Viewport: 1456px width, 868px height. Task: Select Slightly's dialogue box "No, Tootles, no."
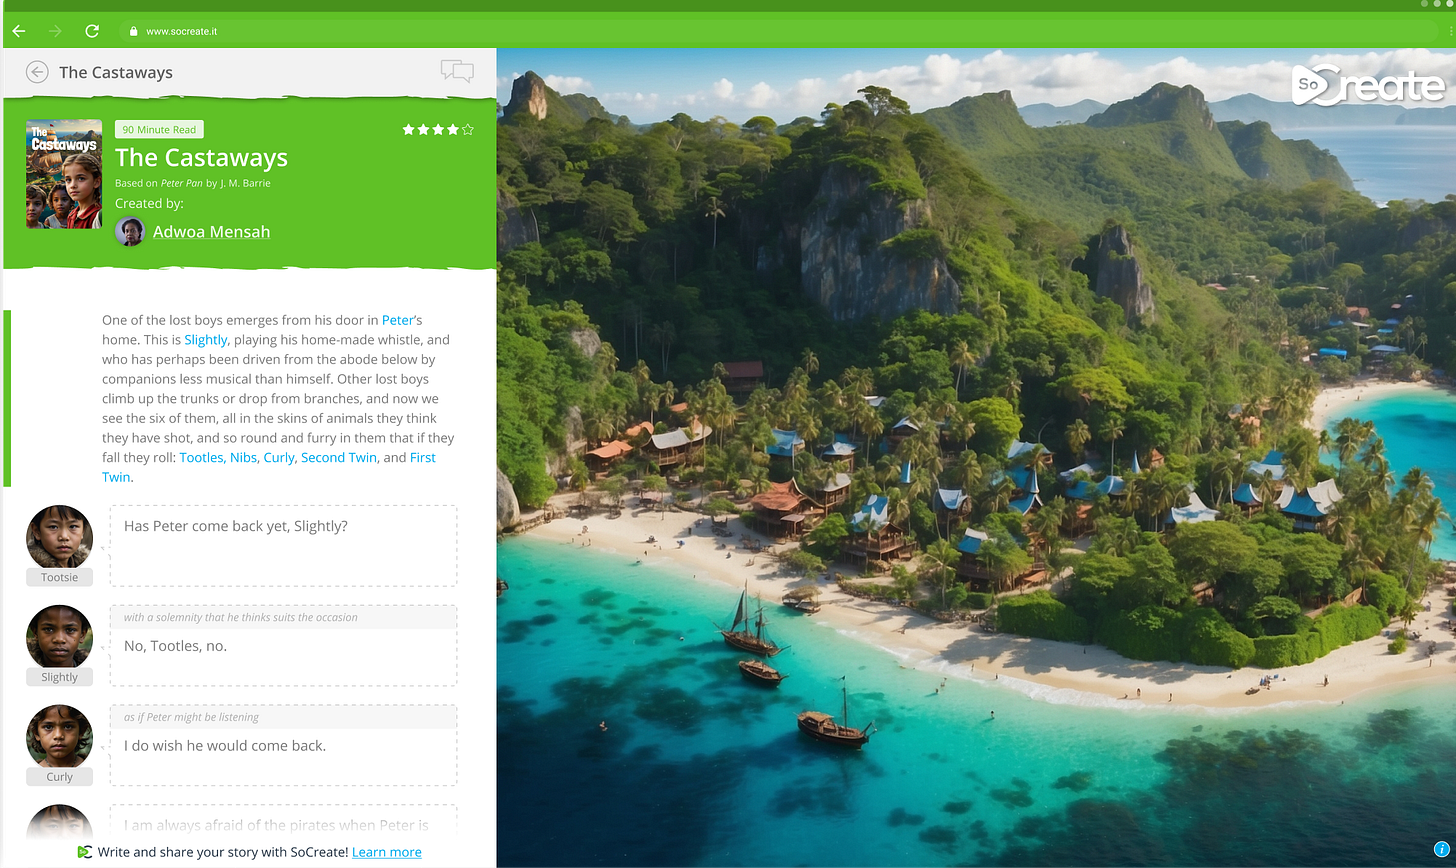(x=283, y=645)
